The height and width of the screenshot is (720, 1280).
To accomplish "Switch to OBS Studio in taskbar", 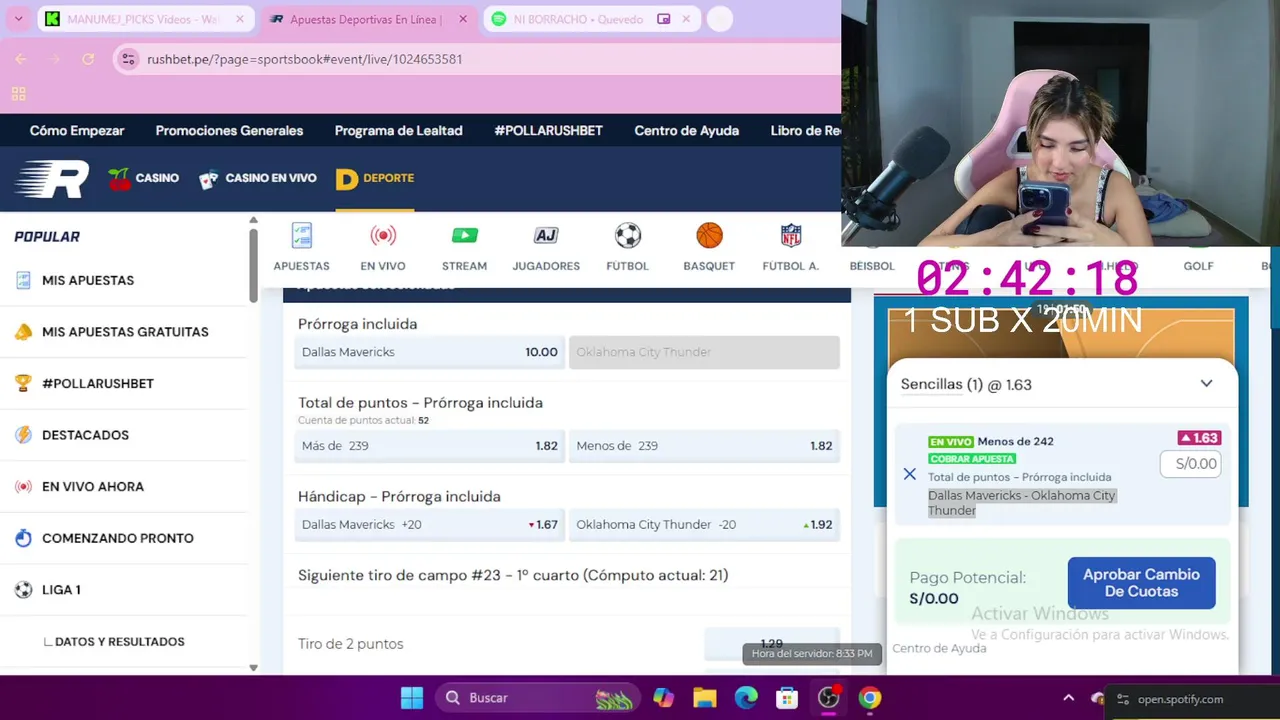I will click(x=829, y=698).
